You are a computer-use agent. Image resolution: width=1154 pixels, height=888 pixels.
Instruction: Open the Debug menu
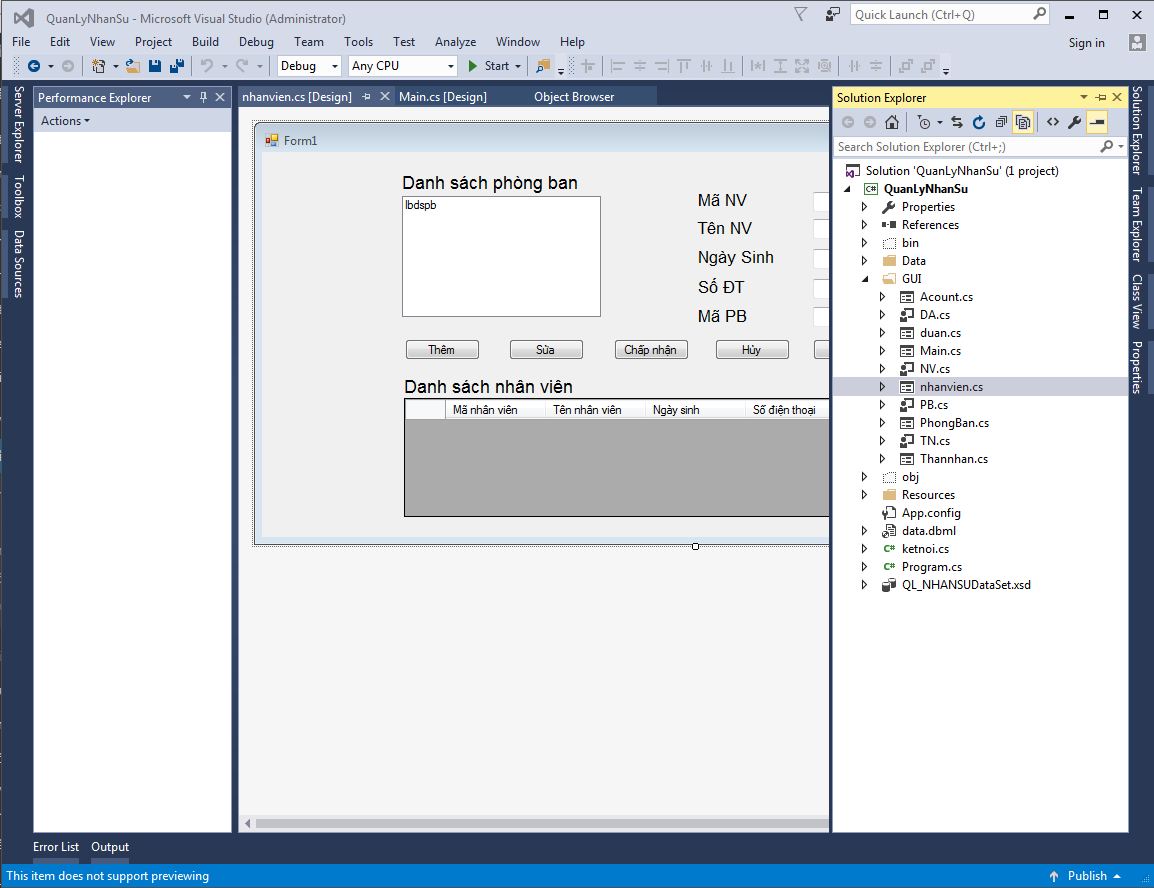coord(256,42)
